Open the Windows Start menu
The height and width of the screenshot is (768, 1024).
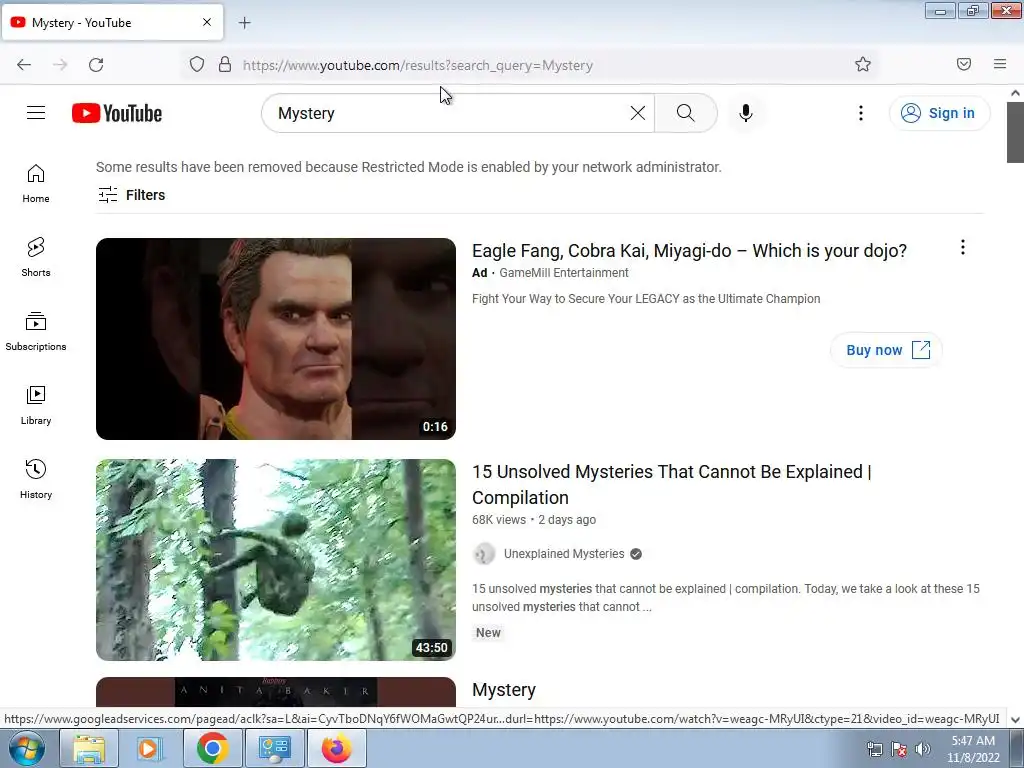[x=27, y=748]
